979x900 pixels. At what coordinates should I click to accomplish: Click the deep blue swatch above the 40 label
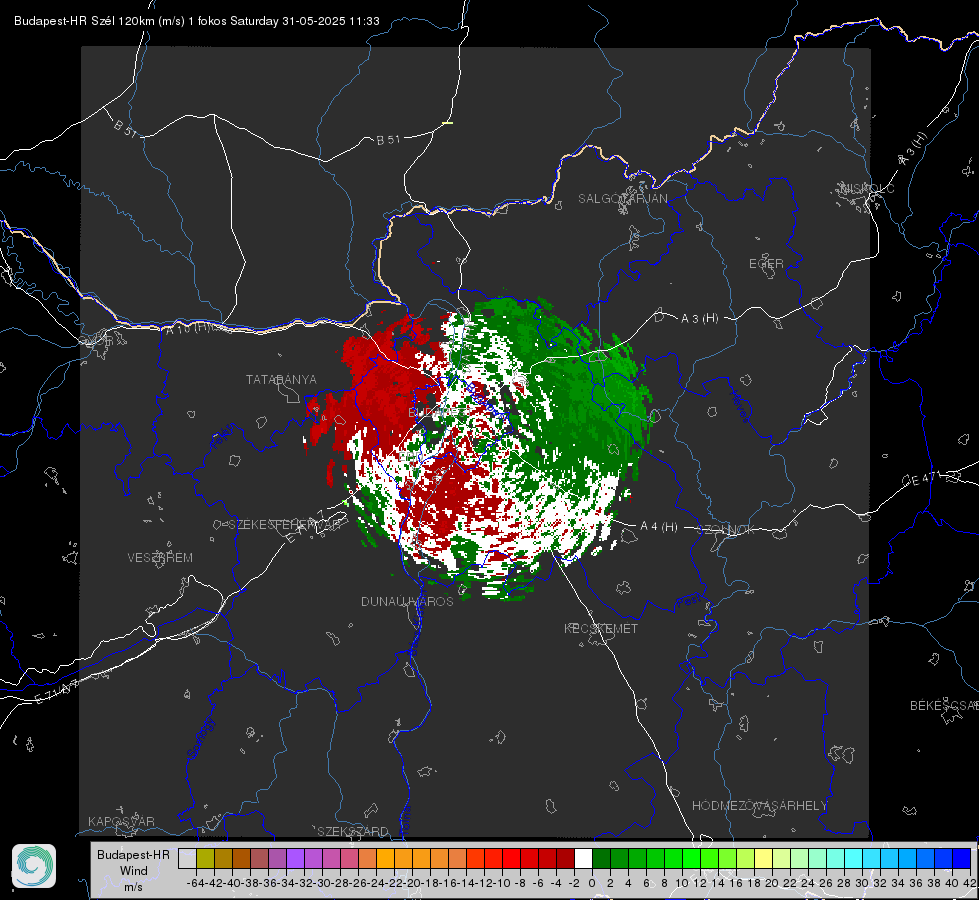[962, 858]
